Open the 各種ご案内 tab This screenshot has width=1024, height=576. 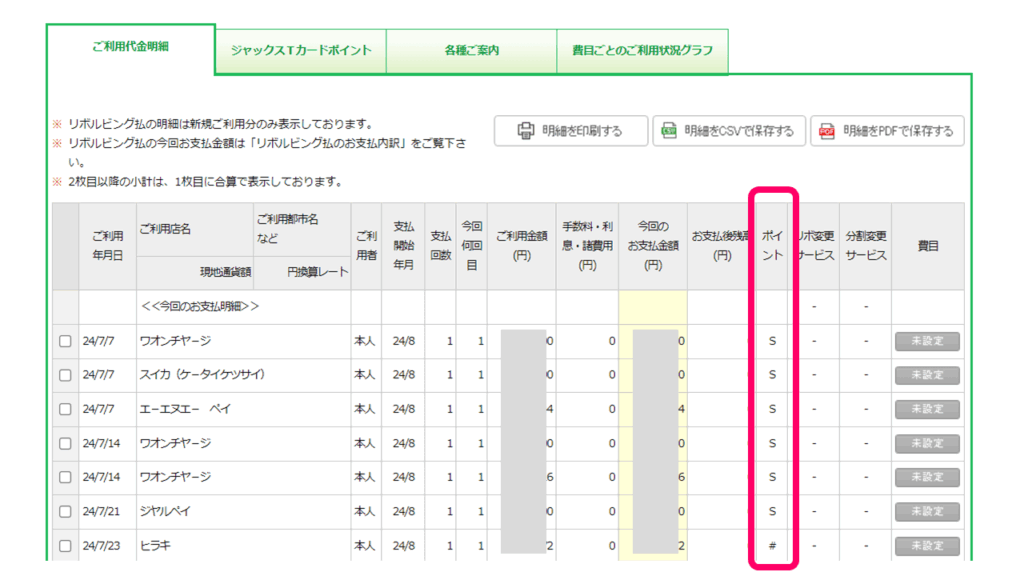tap(471, 50)
